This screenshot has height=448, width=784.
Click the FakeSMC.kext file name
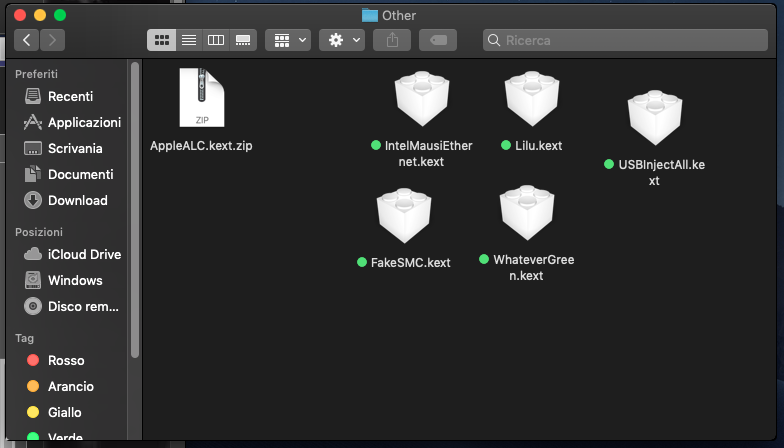pos(410,262)
